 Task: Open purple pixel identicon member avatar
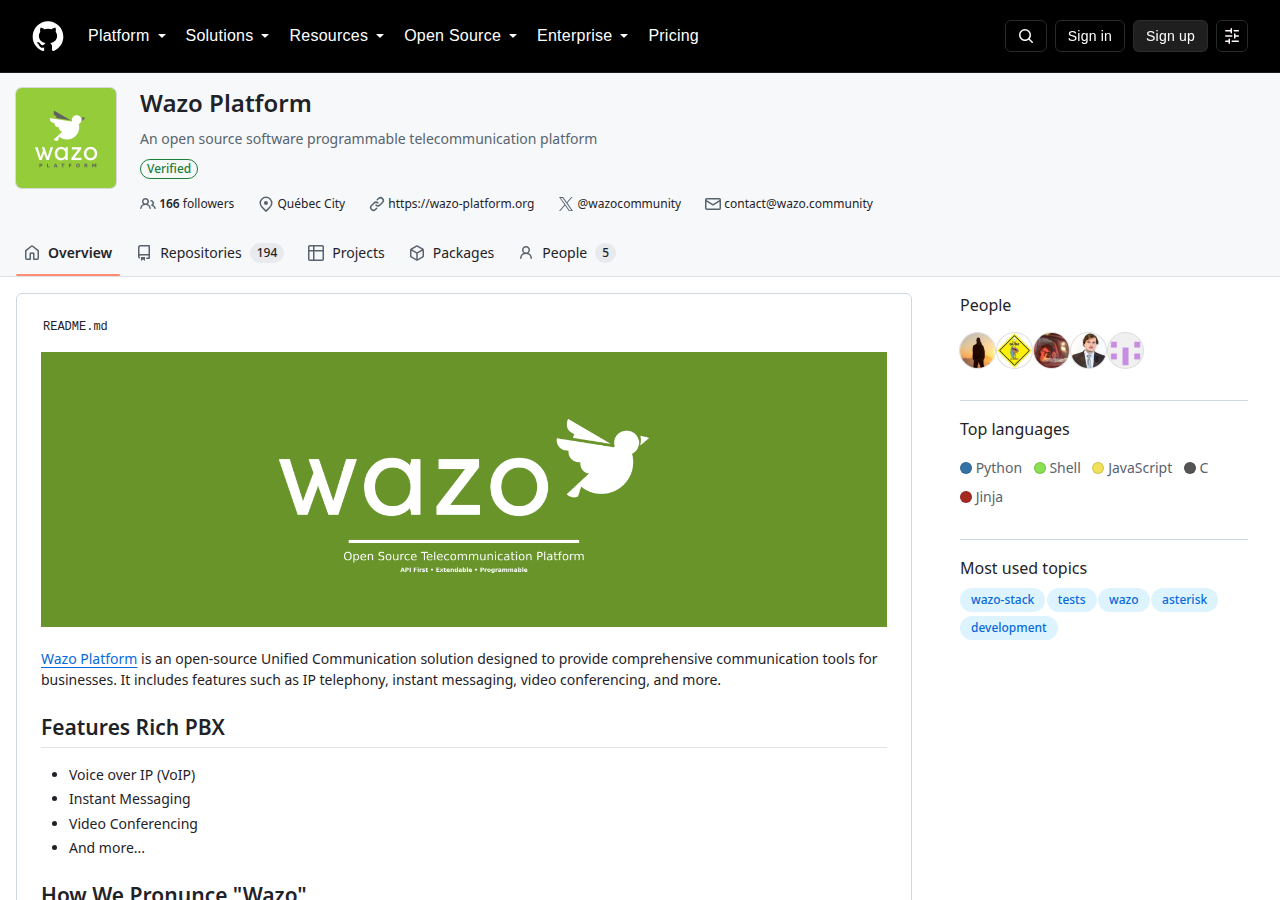tap(1126, 351)
